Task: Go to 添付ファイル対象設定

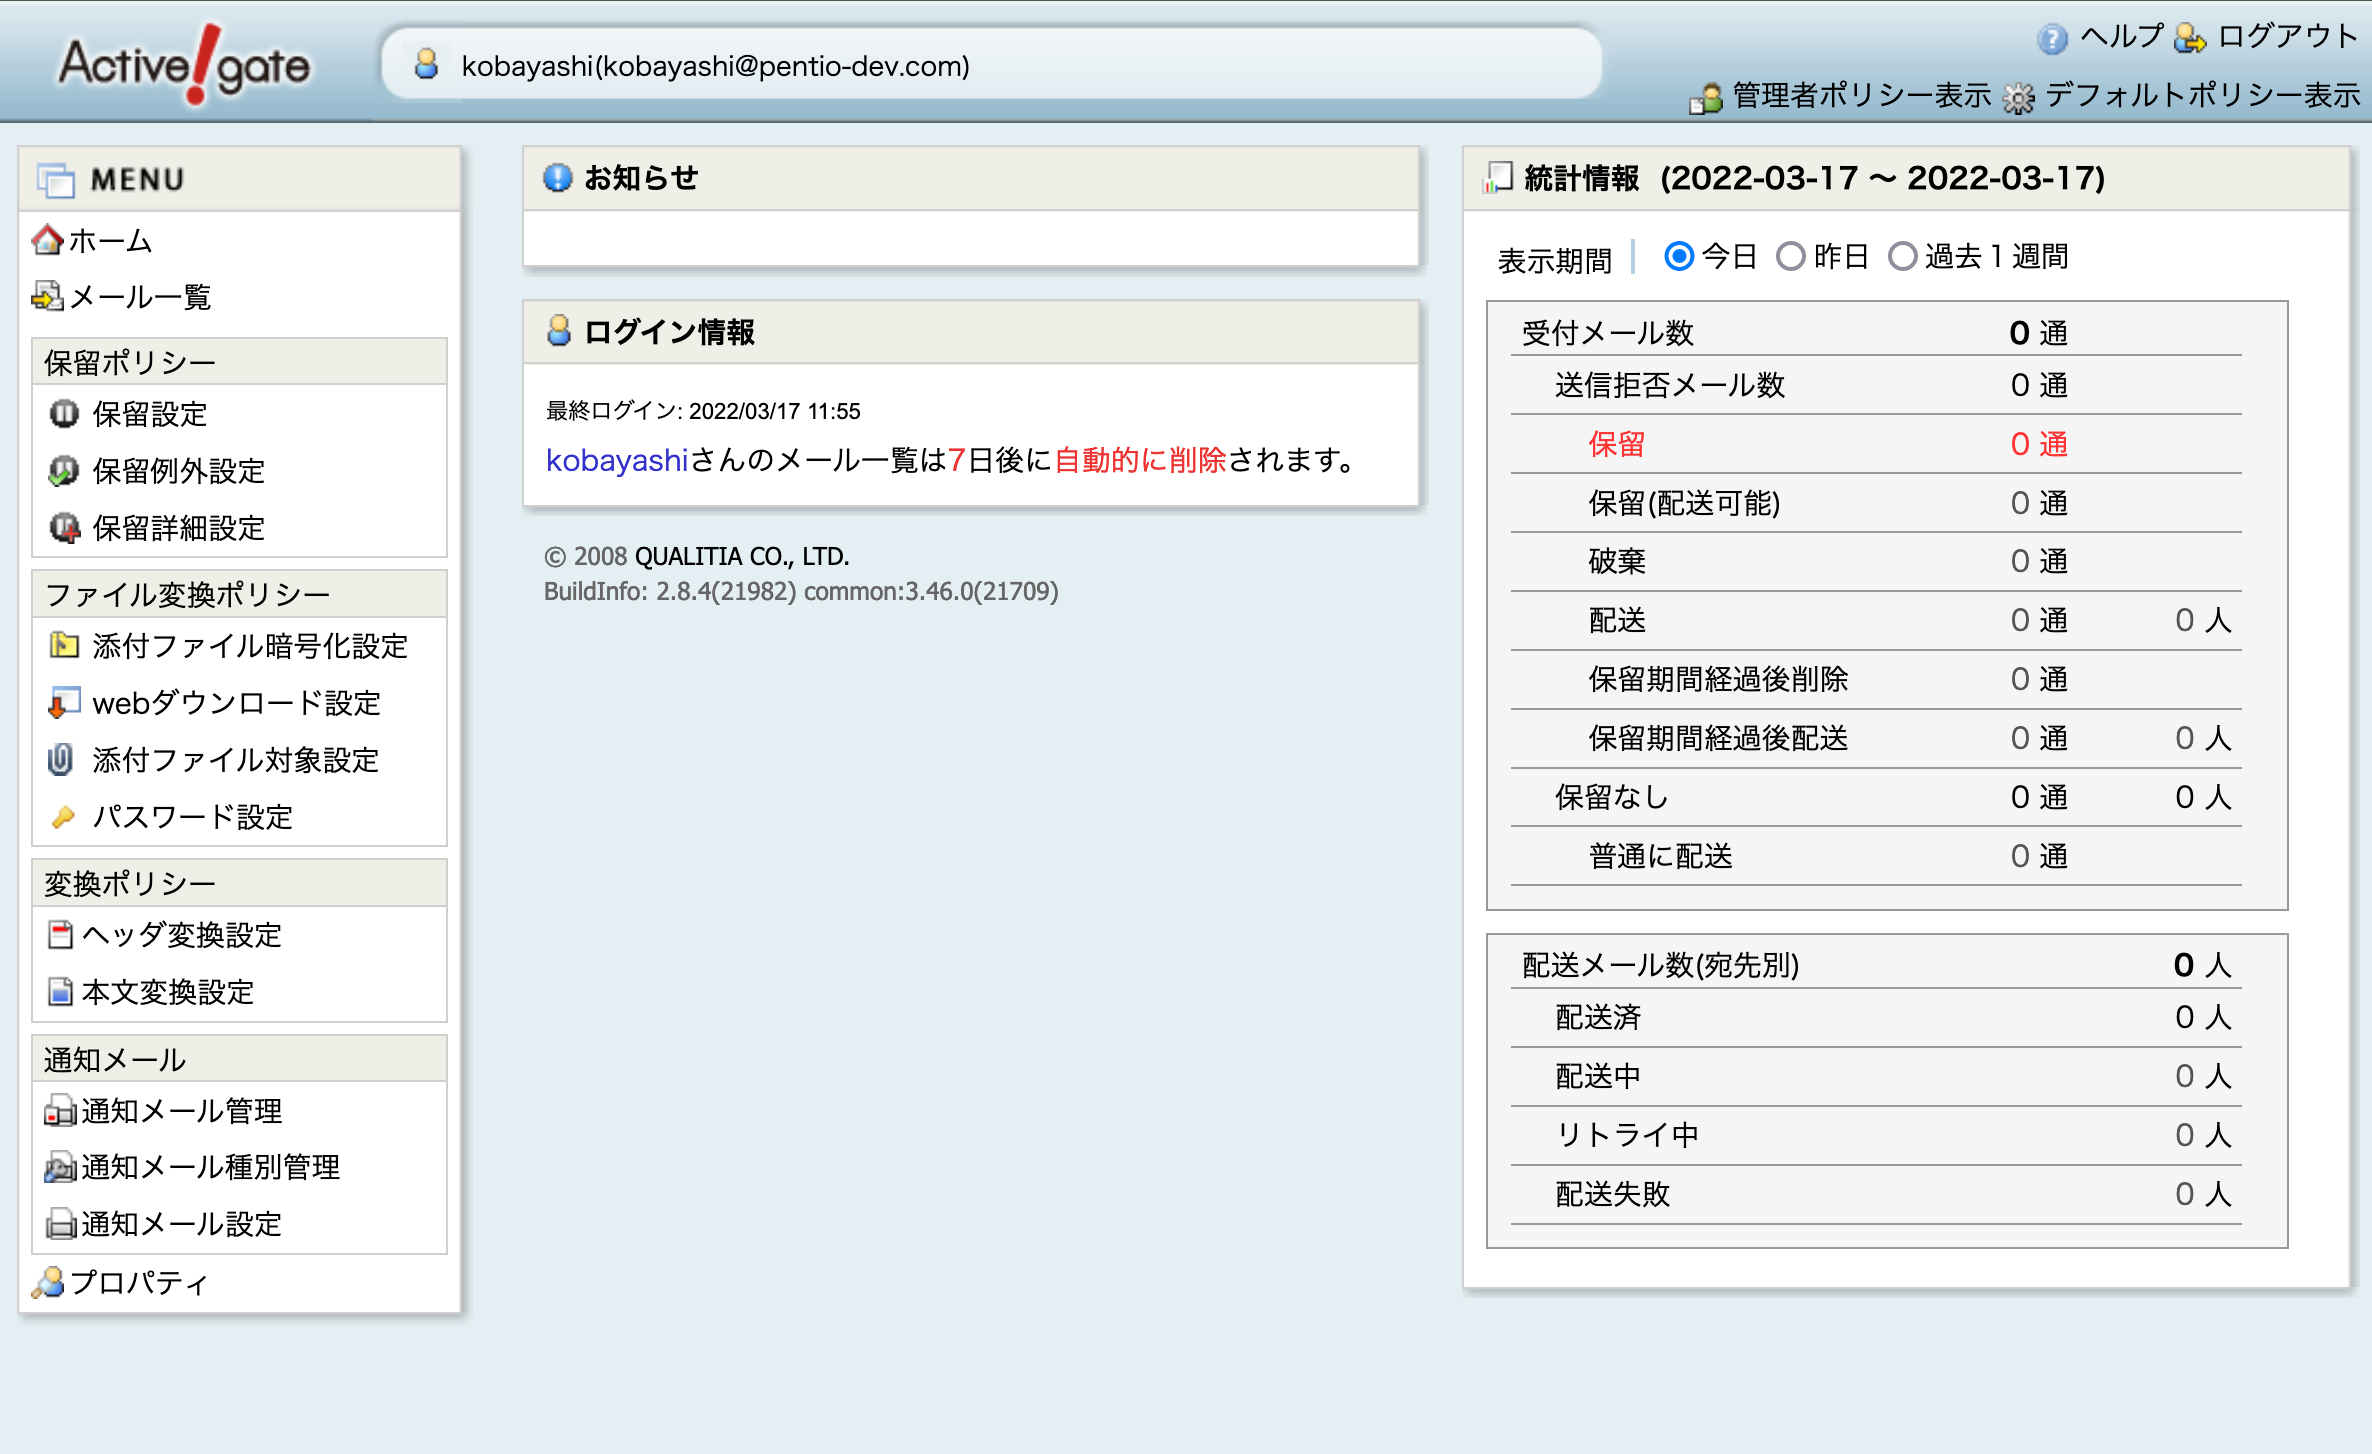Action: coord(236,759)
